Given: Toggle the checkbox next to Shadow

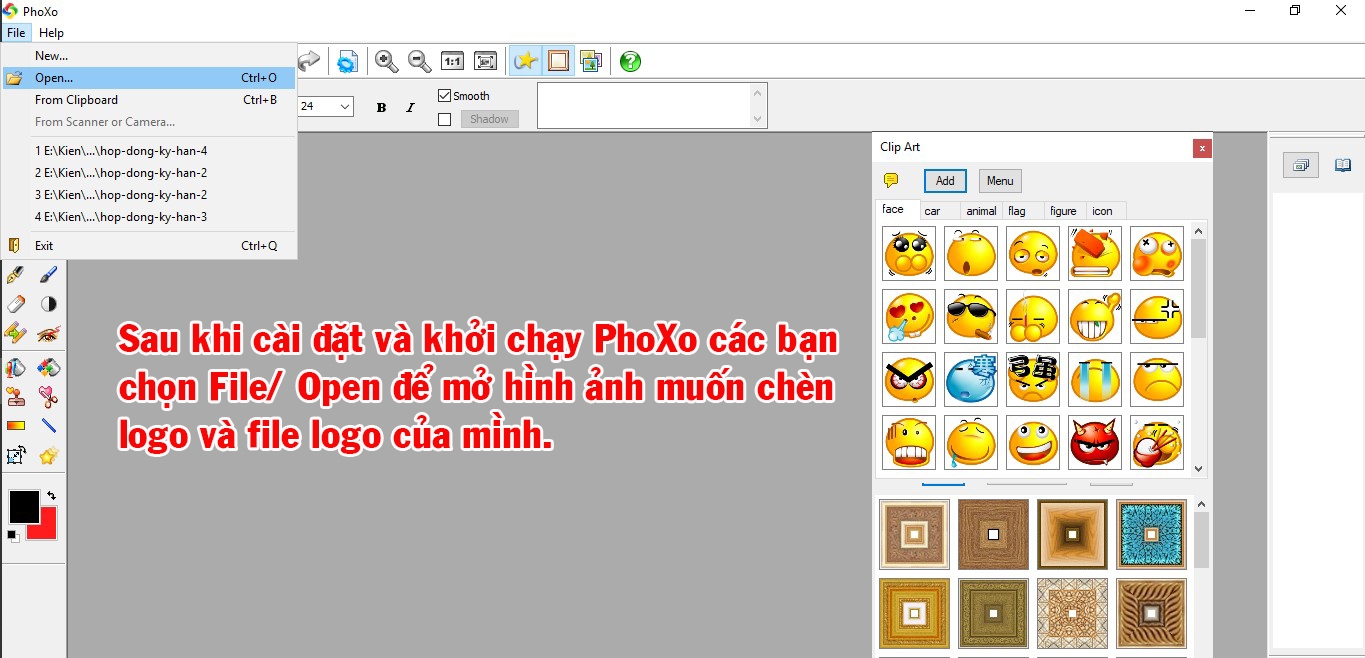Looking at the screenshot, I should click(x=445, y=119).
